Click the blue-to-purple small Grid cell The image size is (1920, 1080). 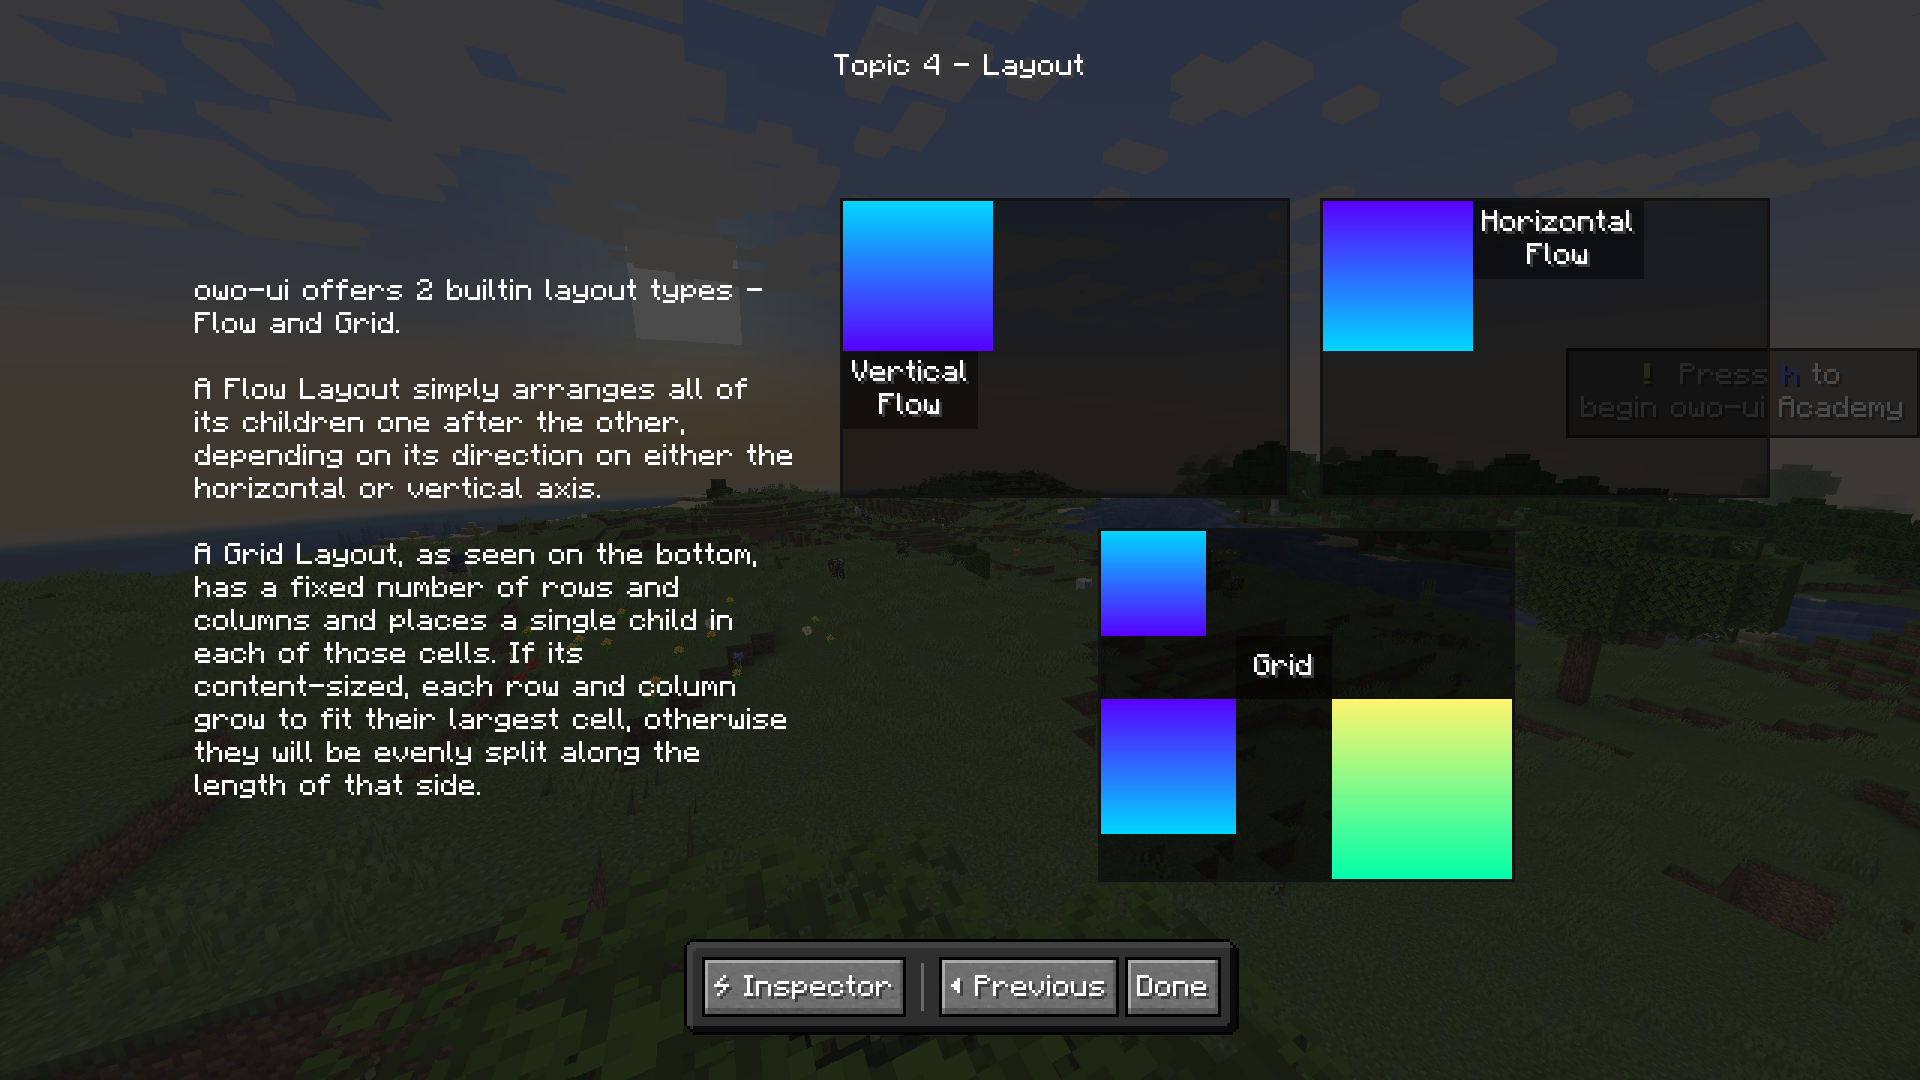point(1151,582)
